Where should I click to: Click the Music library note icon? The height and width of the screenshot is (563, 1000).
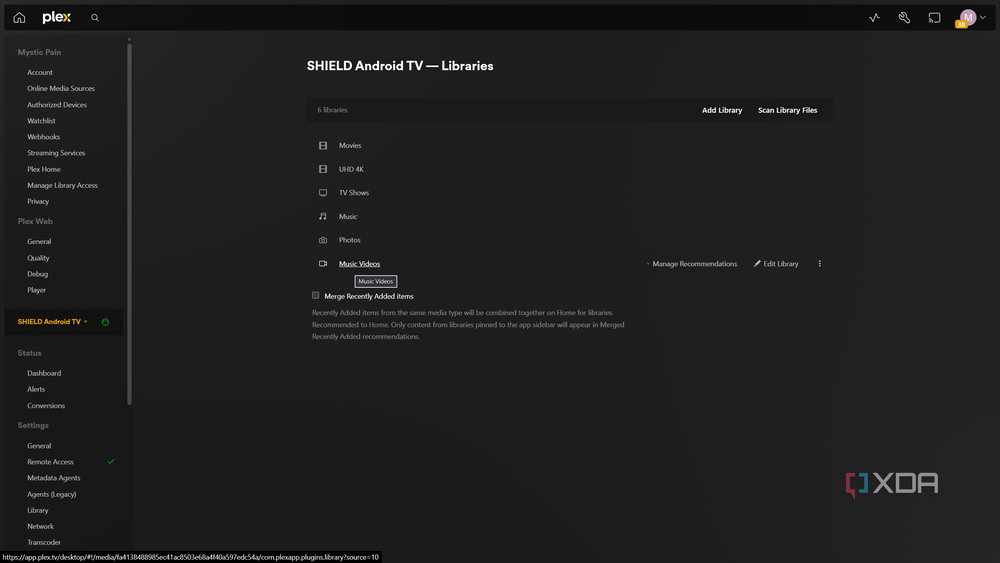click(323, 216)
